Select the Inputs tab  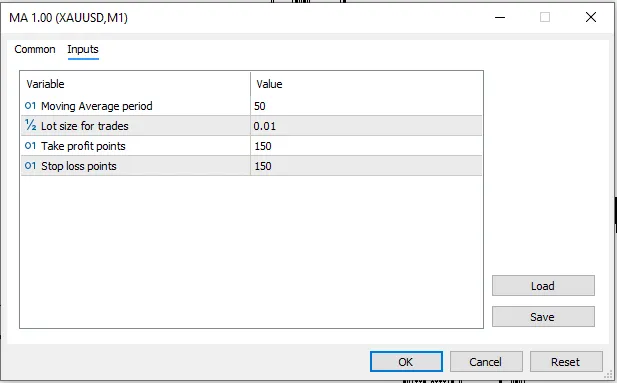pos(83,50)
